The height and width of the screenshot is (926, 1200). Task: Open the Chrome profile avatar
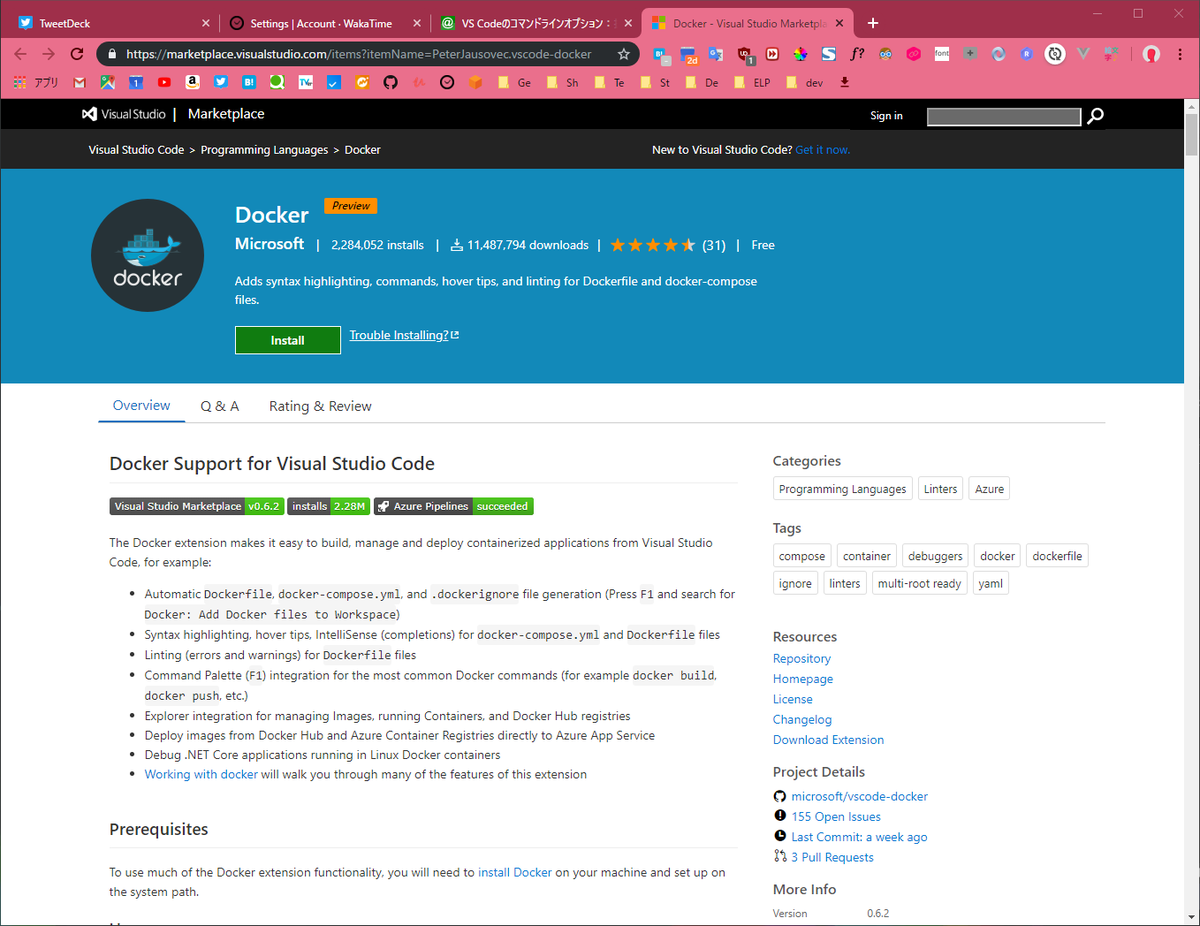point(1151,54)
